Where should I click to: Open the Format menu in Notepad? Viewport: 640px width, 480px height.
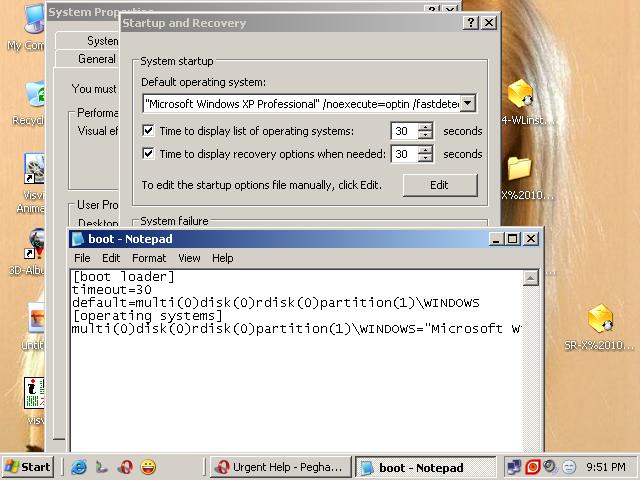(149, 258)
